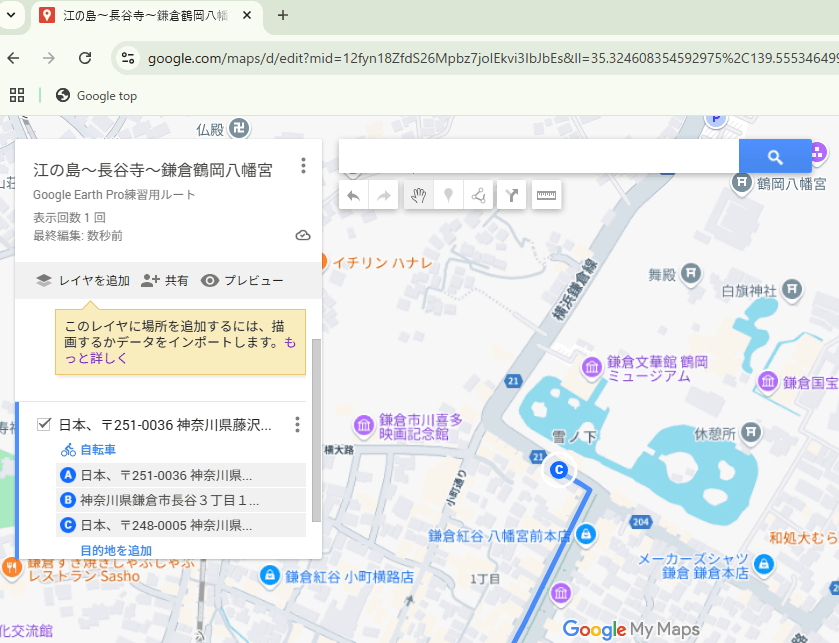
Task: Click the layer panel vertical scrollbar
Action: 316,430
